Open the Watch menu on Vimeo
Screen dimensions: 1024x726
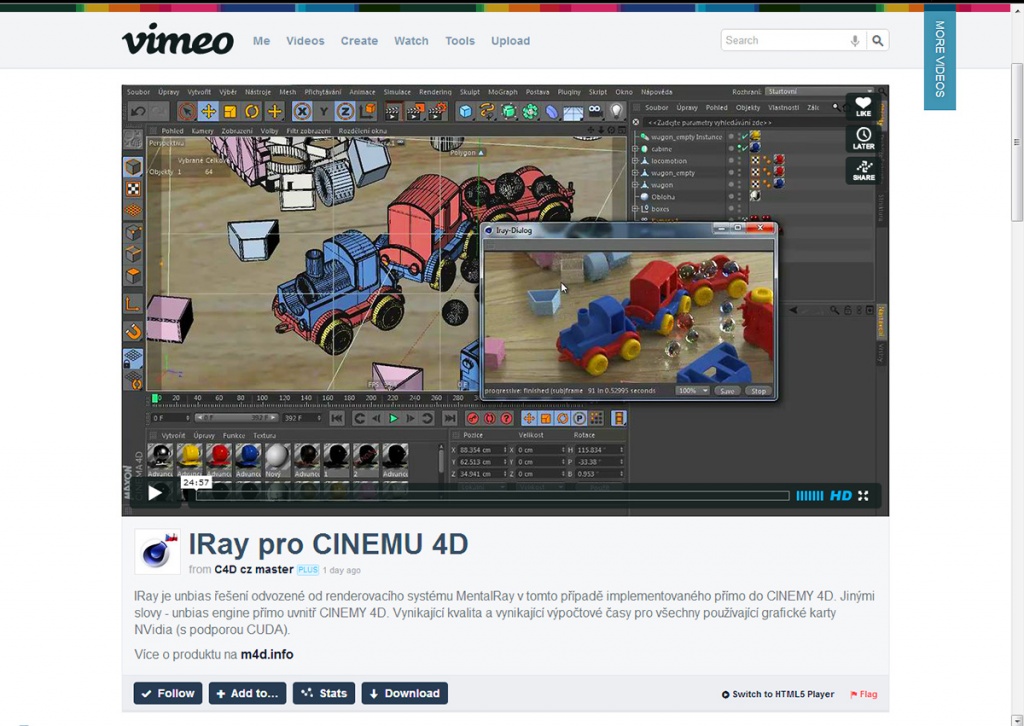click(x=411, y=40)
